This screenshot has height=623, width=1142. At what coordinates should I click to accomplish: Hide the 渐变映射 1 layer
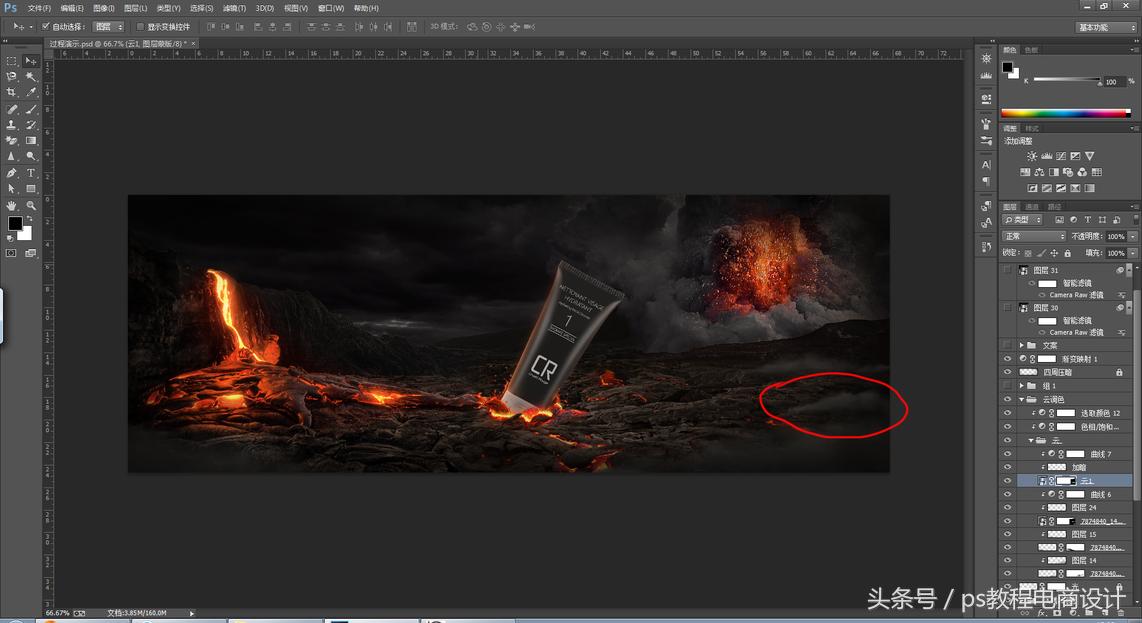[1007, 358]
